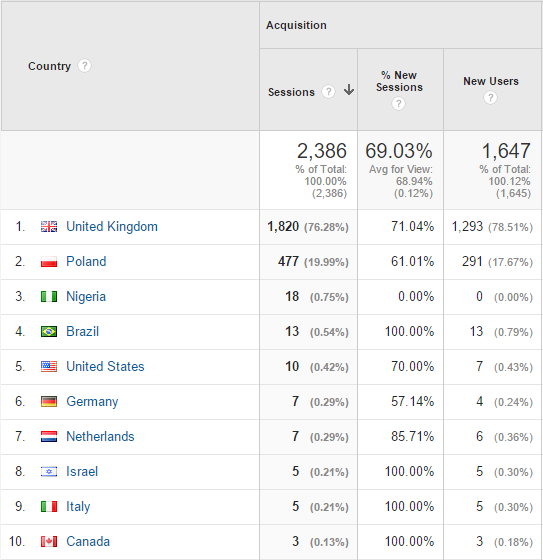Screen dimensions: 543x560
Task: Open the United States country link
Action: (105, 366)
